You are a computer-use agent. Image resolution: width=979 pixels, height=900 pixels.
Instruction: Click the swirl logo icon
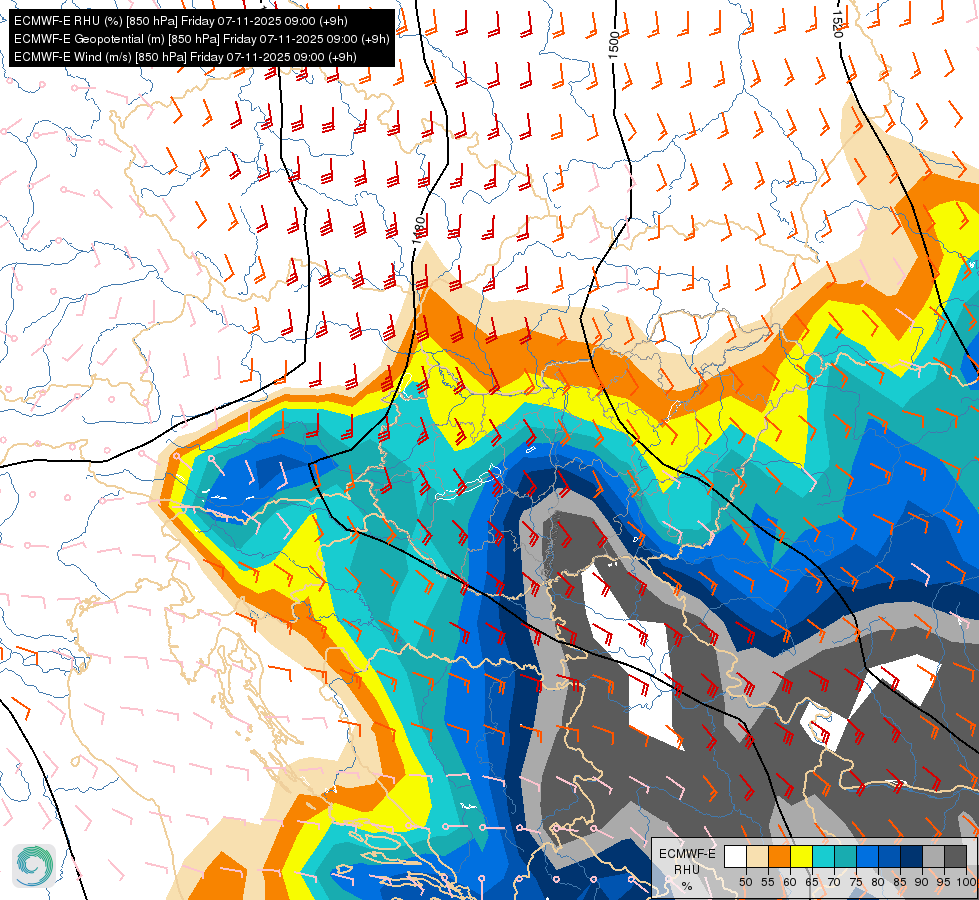pyautogui.click(x=34, y=866)
